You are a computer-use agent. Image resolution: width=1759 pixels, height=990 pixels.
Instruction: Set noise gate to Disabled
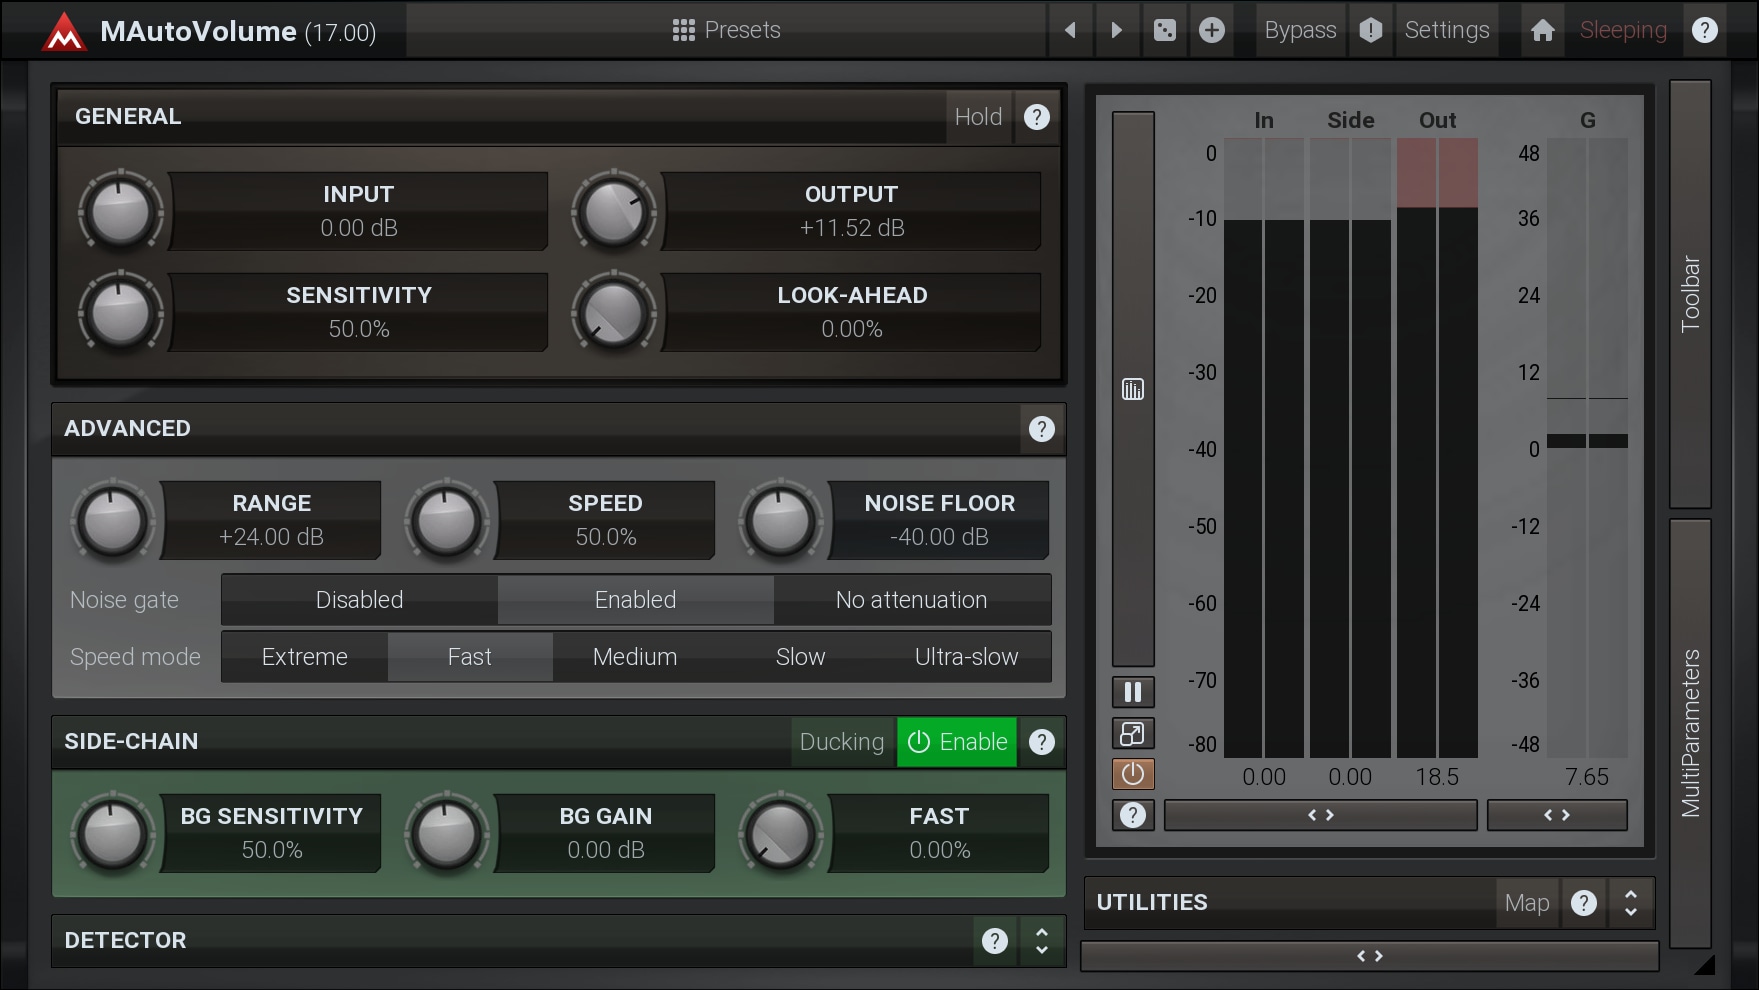[359, 600]
